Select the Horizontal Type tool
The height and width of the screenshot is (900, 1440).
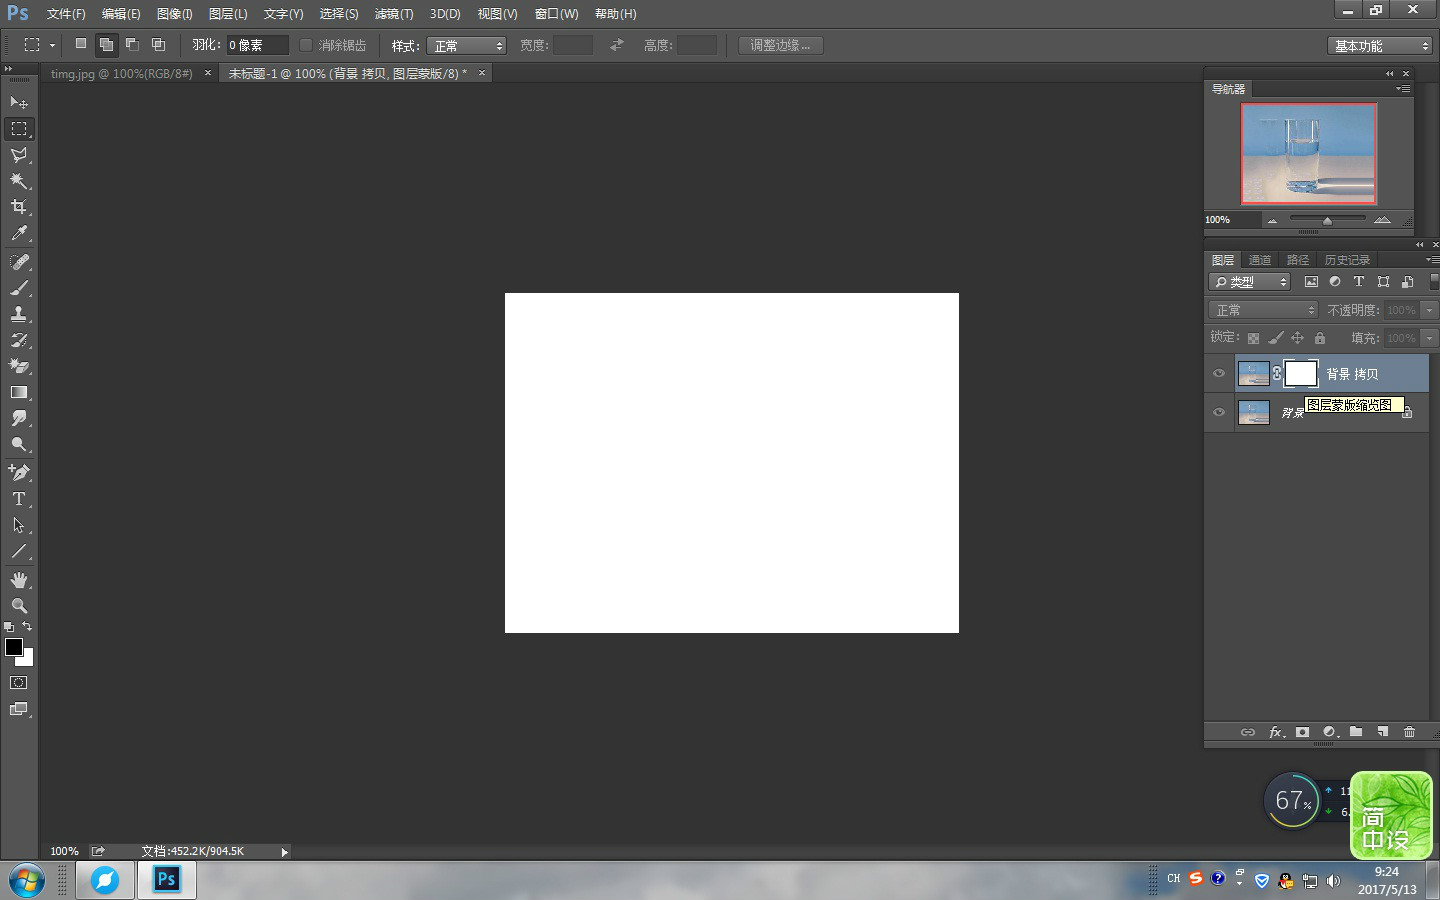[x=18, y=498]
